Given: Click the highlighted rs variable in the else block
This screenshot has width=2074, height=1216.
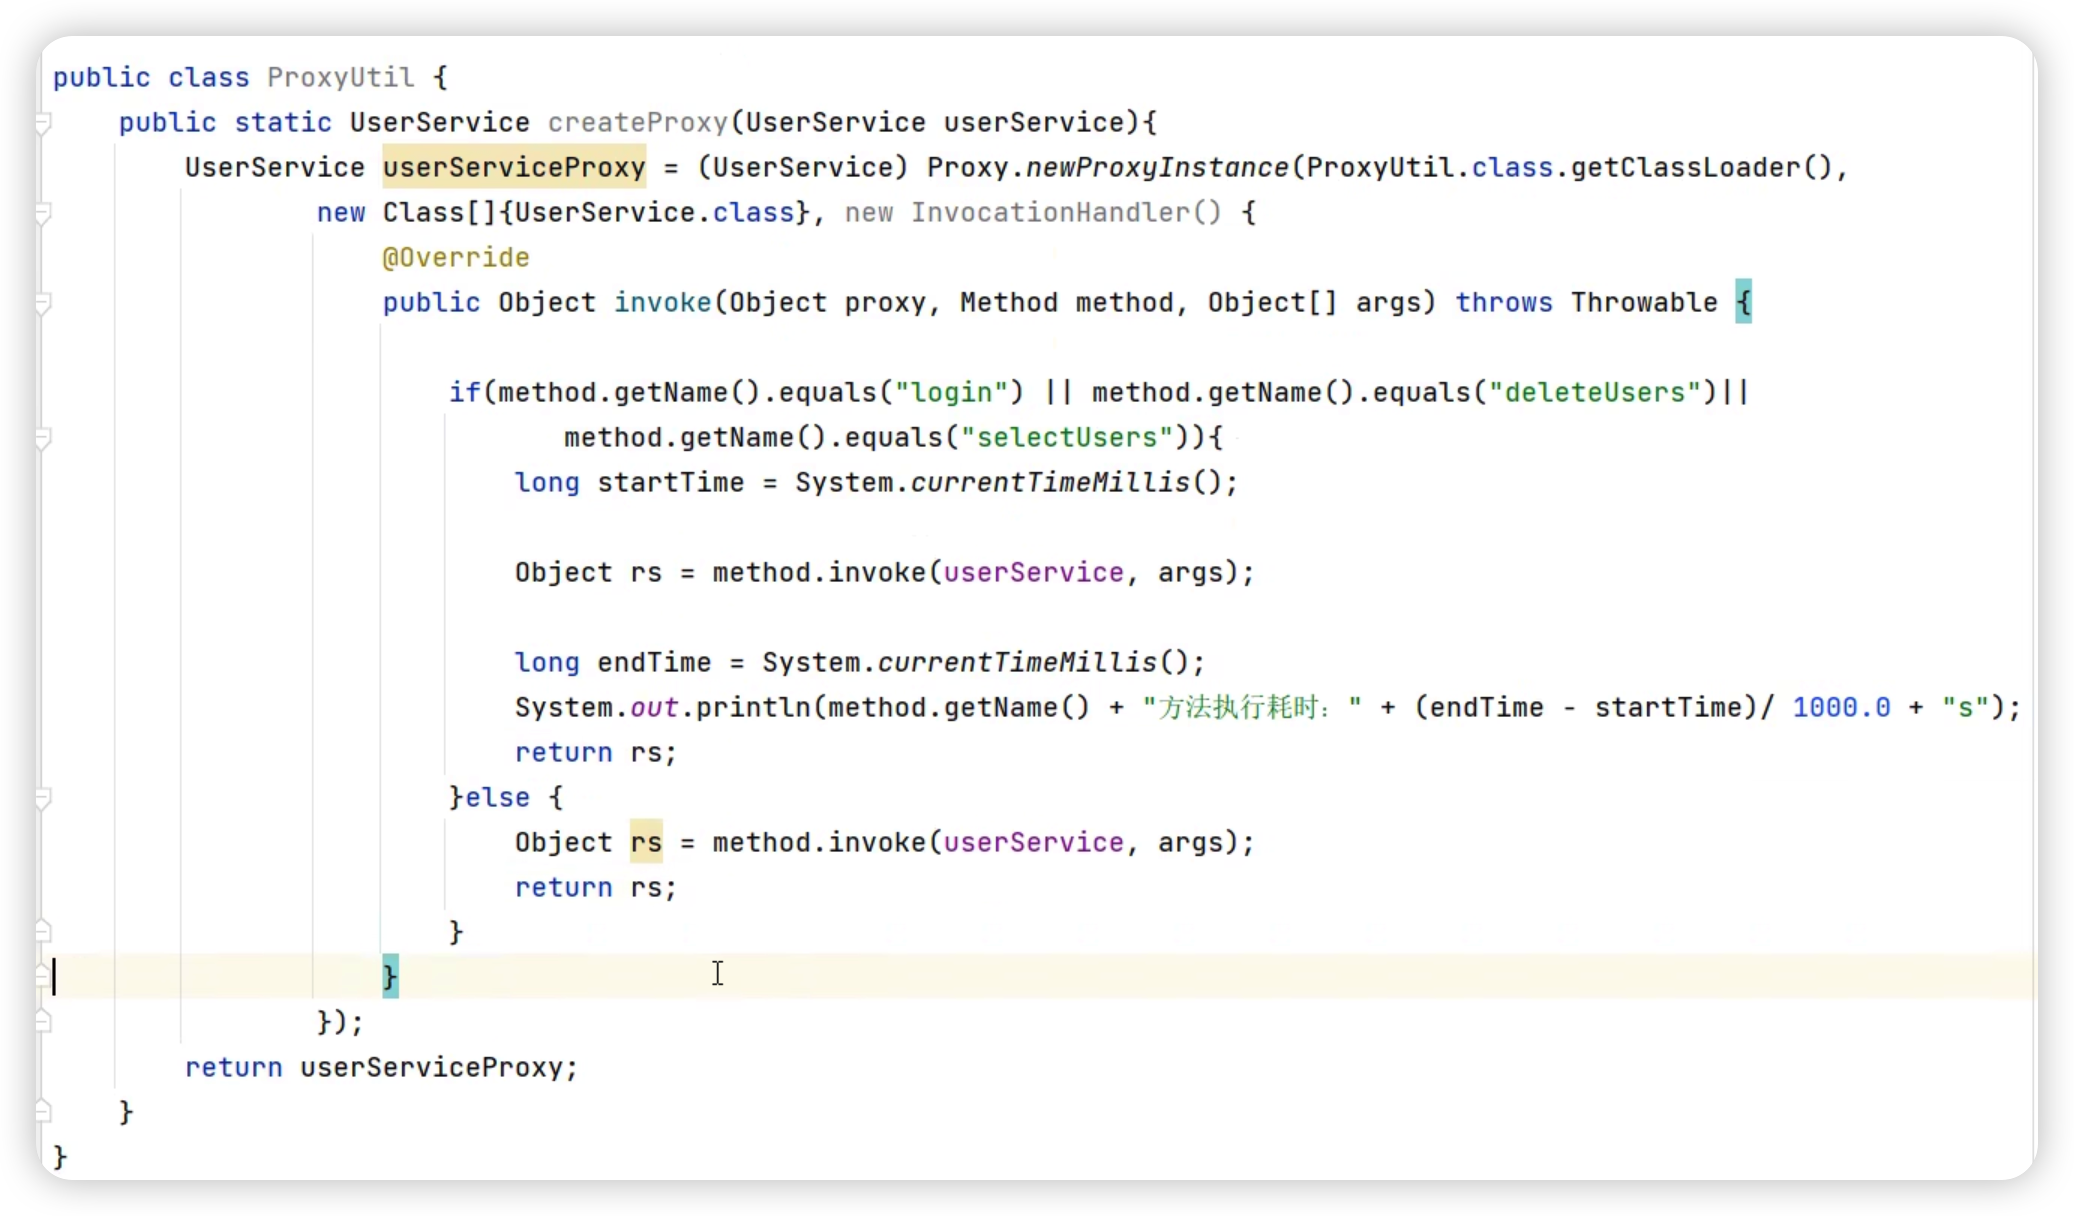Looking at the screenshot, I should pyautogui.click(x=646, y=841).
